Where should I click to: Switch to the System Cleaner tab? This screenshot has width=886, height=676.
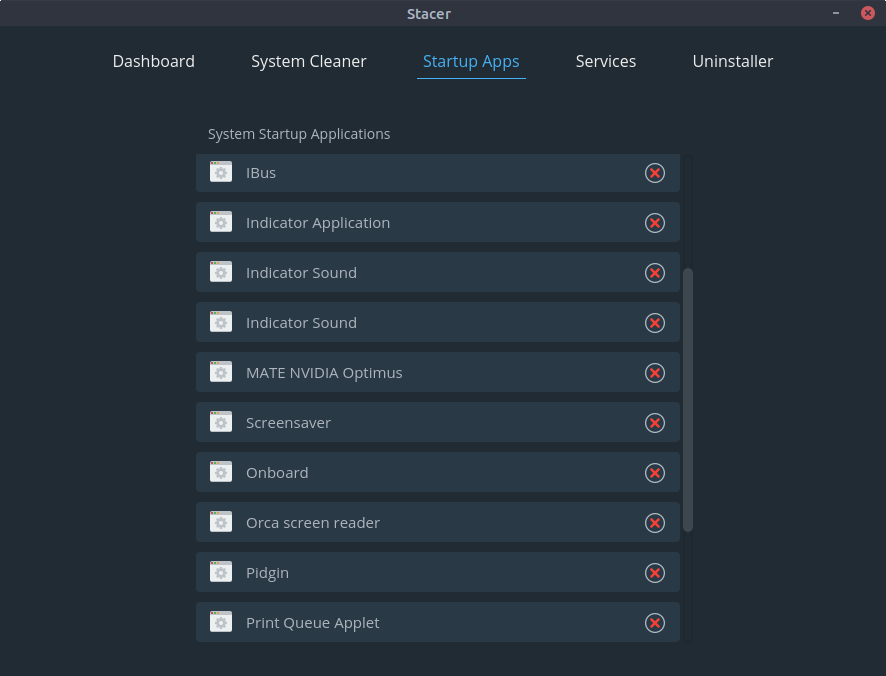click(x=308, y=61)
